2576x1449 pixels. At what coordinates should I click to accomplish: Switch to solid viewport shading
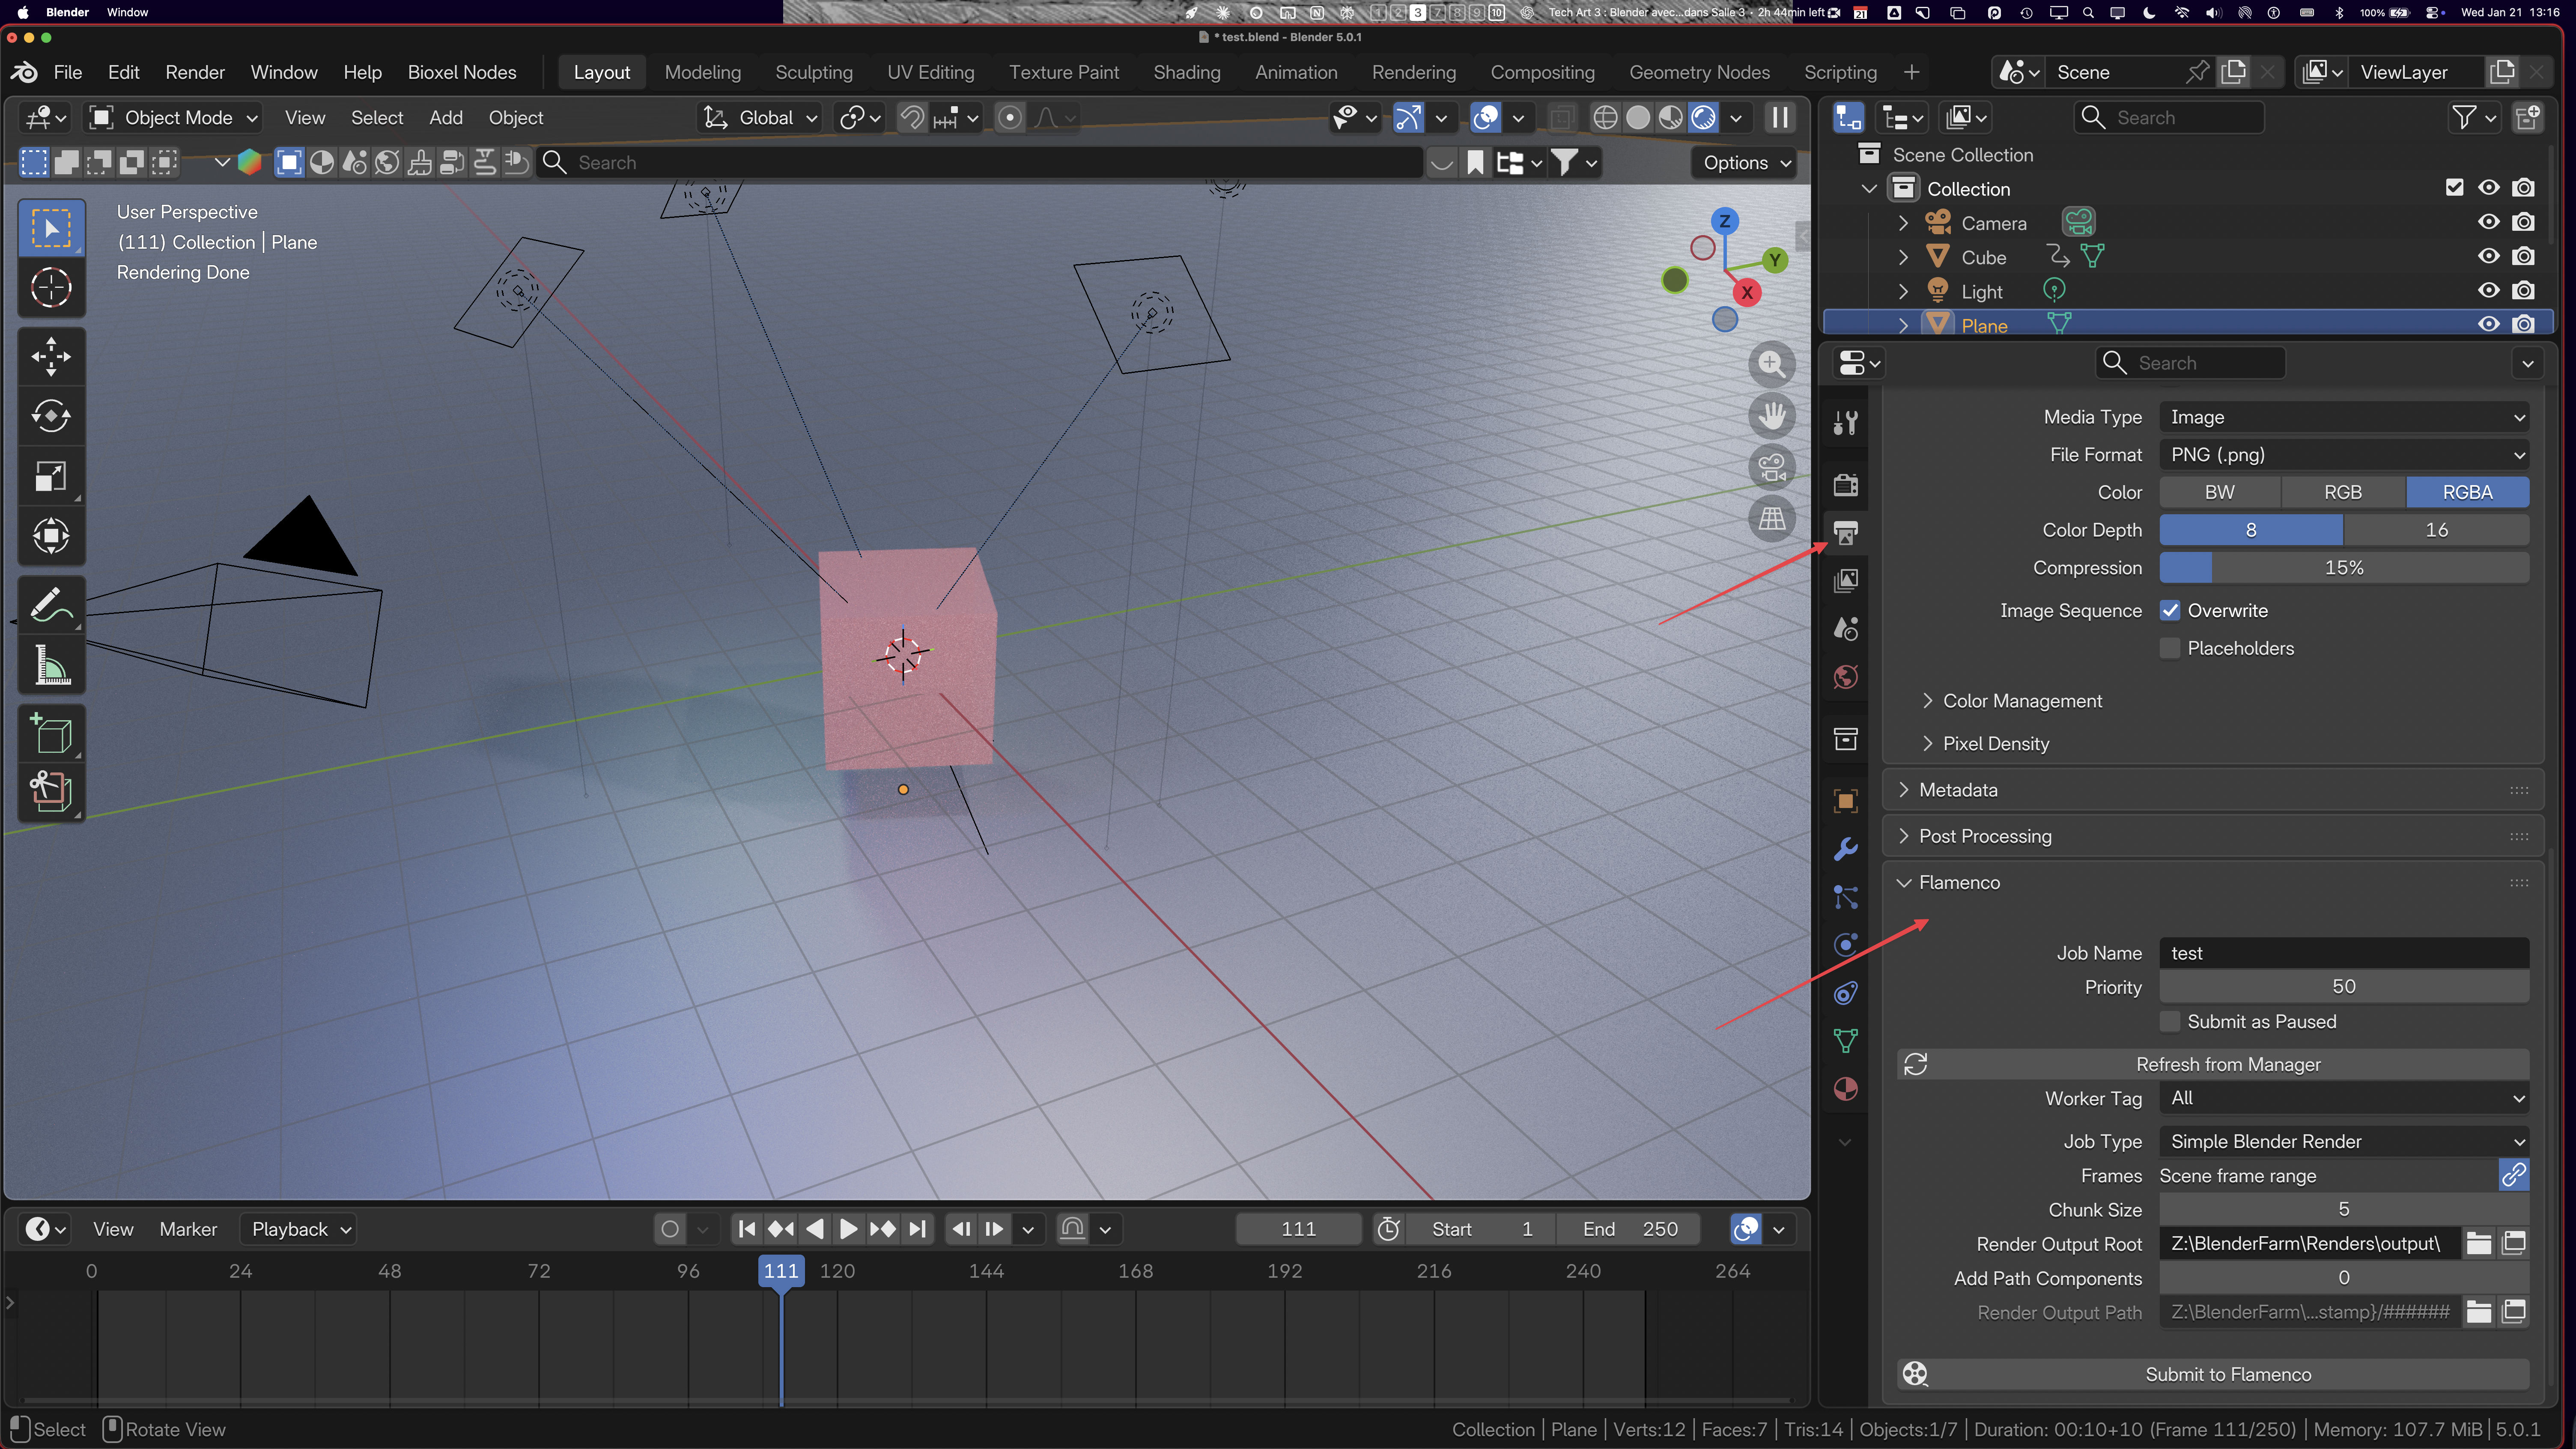pyautogui.click(x=1638, y=118)
